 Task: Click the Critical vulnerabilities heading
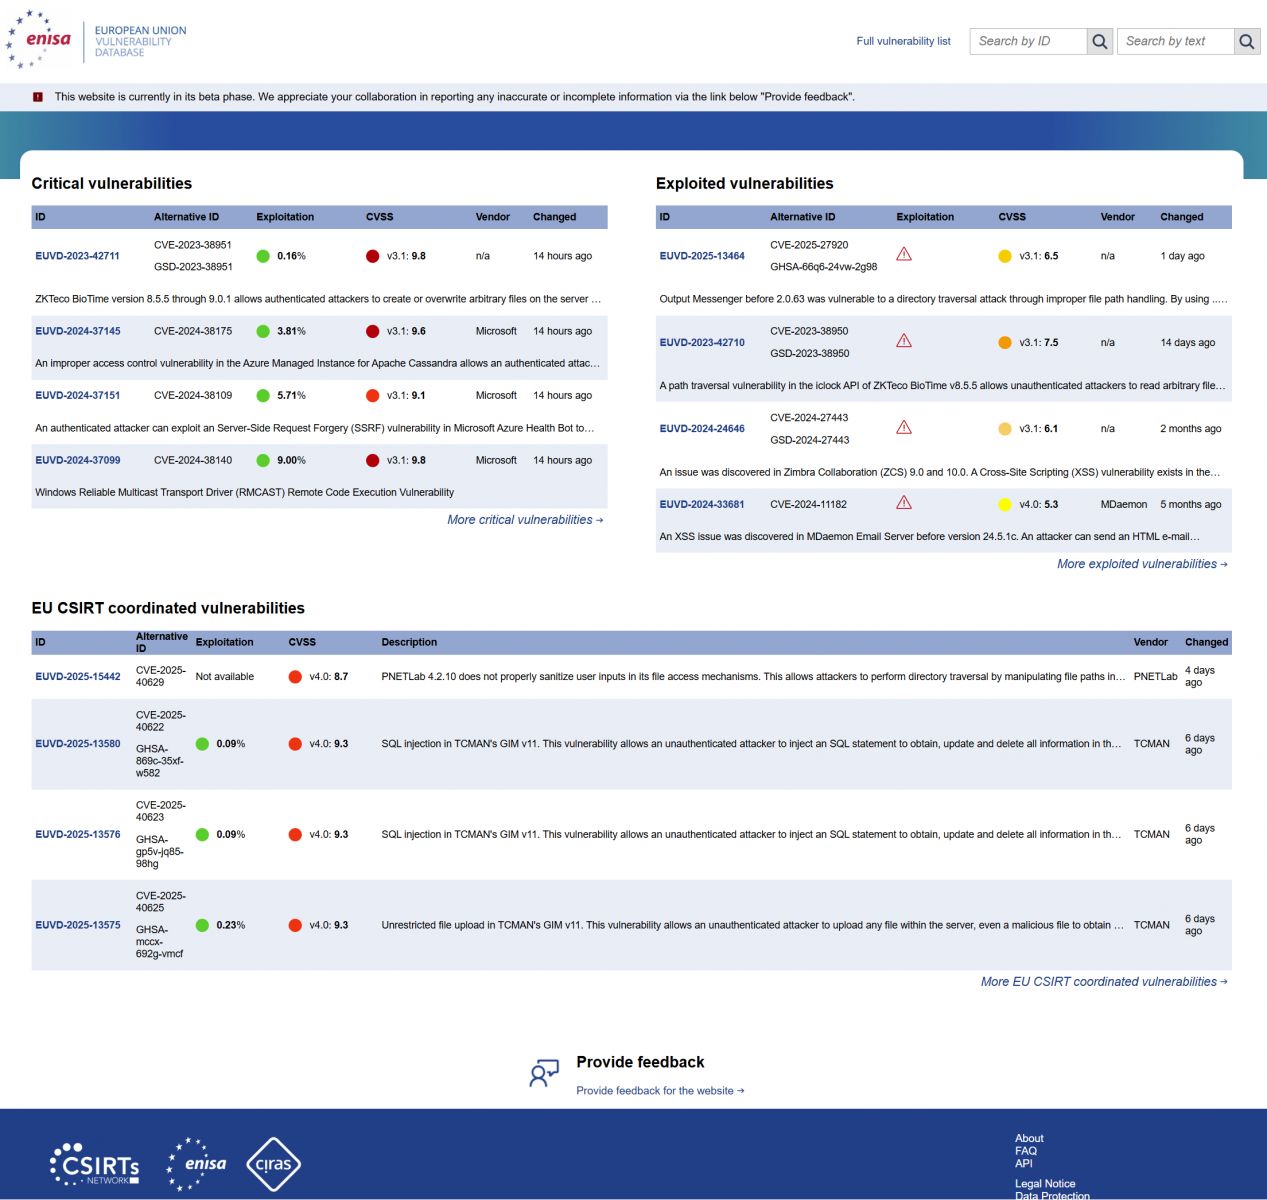[112, 184]
